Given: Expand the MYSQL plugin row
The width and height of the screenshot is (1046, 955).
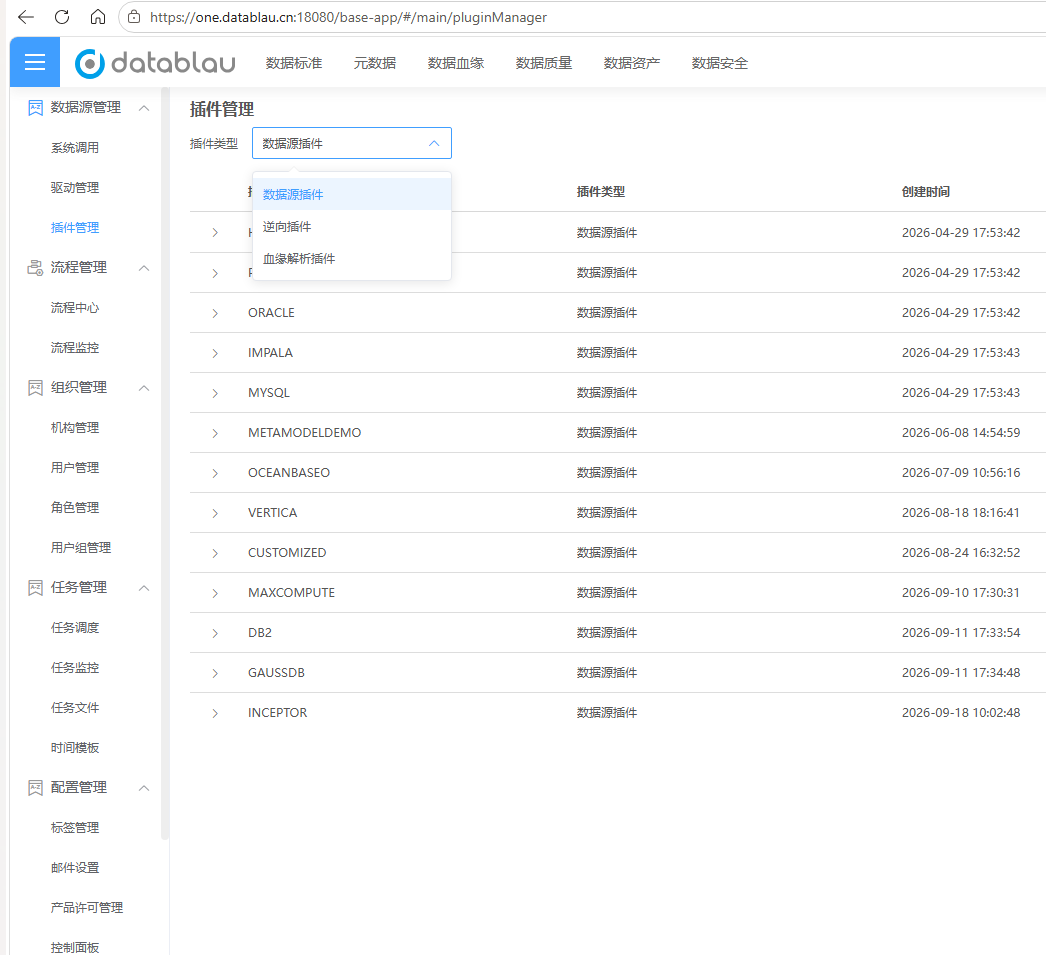Looking at the screenshot, I should 215,393.
